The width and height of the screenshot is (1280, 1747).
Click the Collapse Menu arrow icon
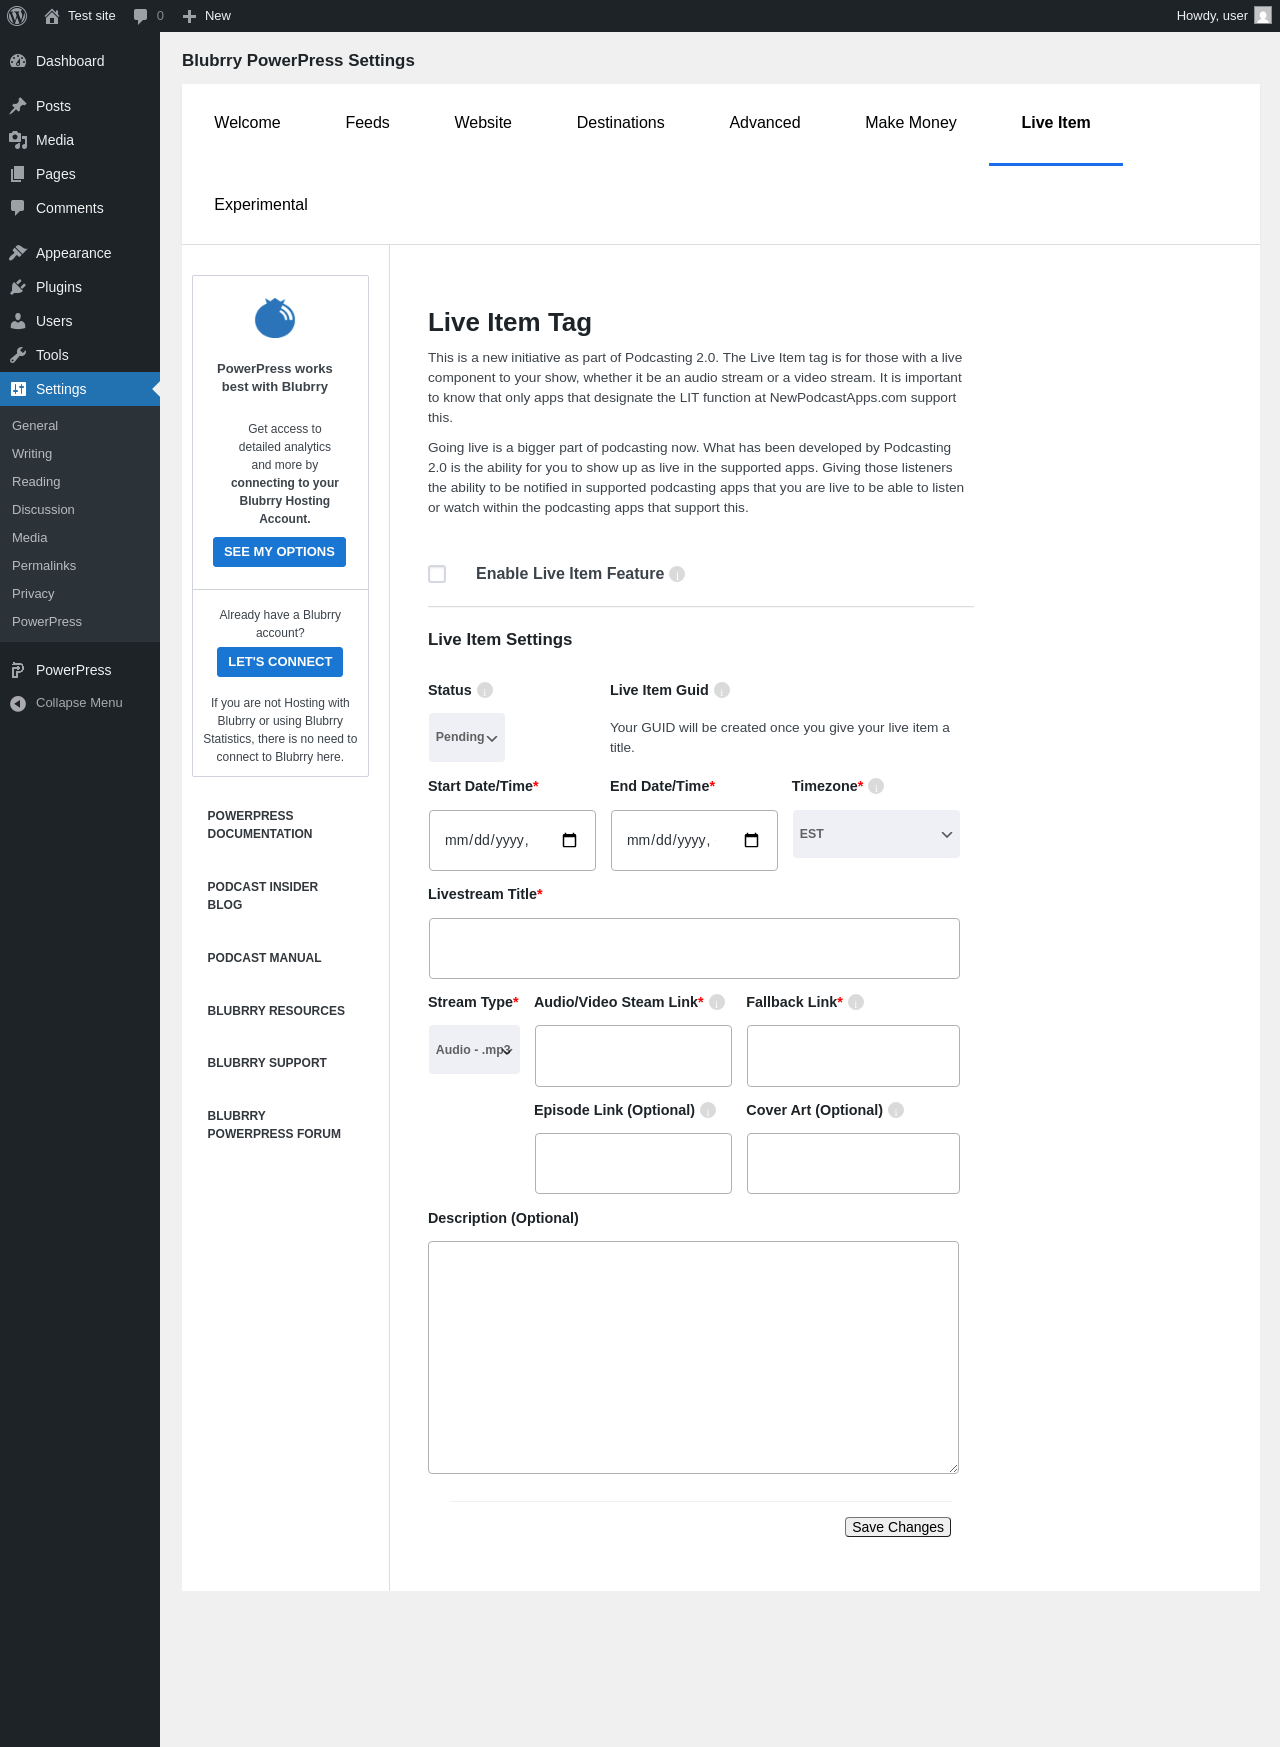click(x=18, y=704)
